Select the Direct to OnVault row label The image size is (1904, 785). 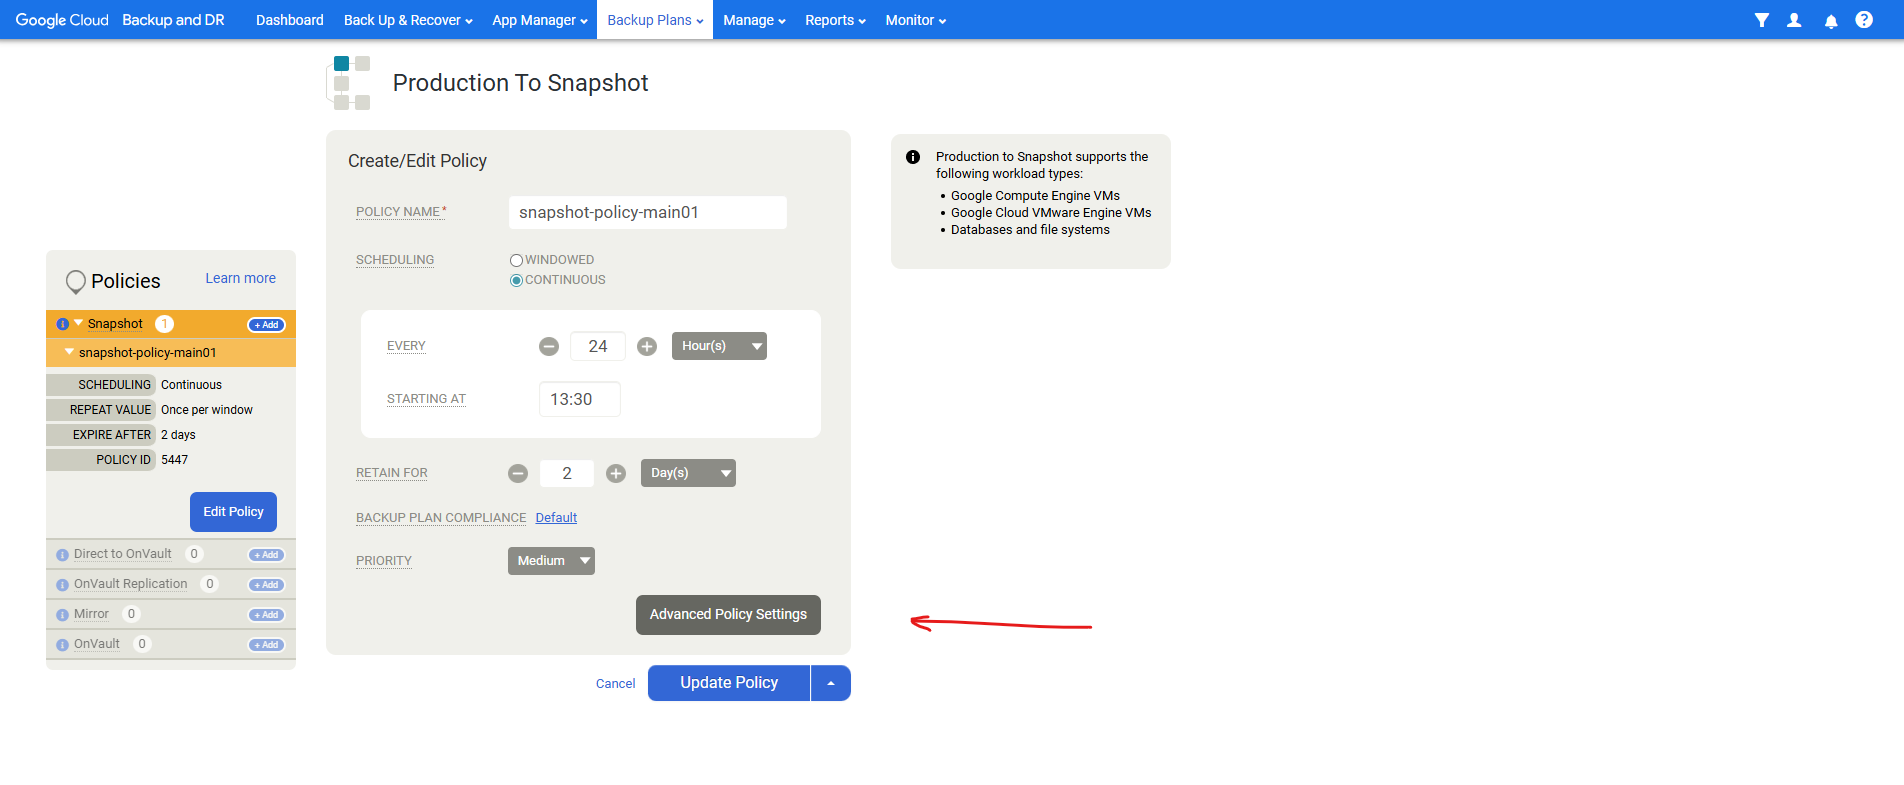[123, 554]
